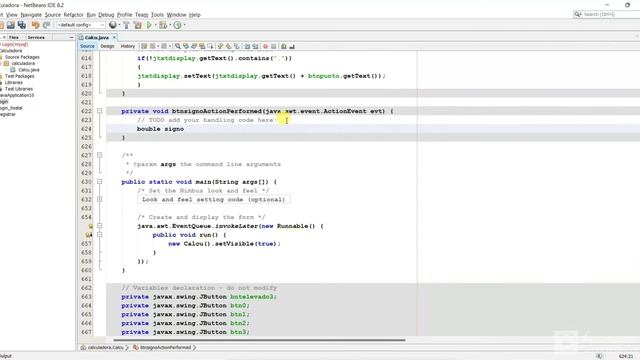Expand the folded Look and feel block at line 632
This screenshot has height=360, width=640.
(100, 199)
